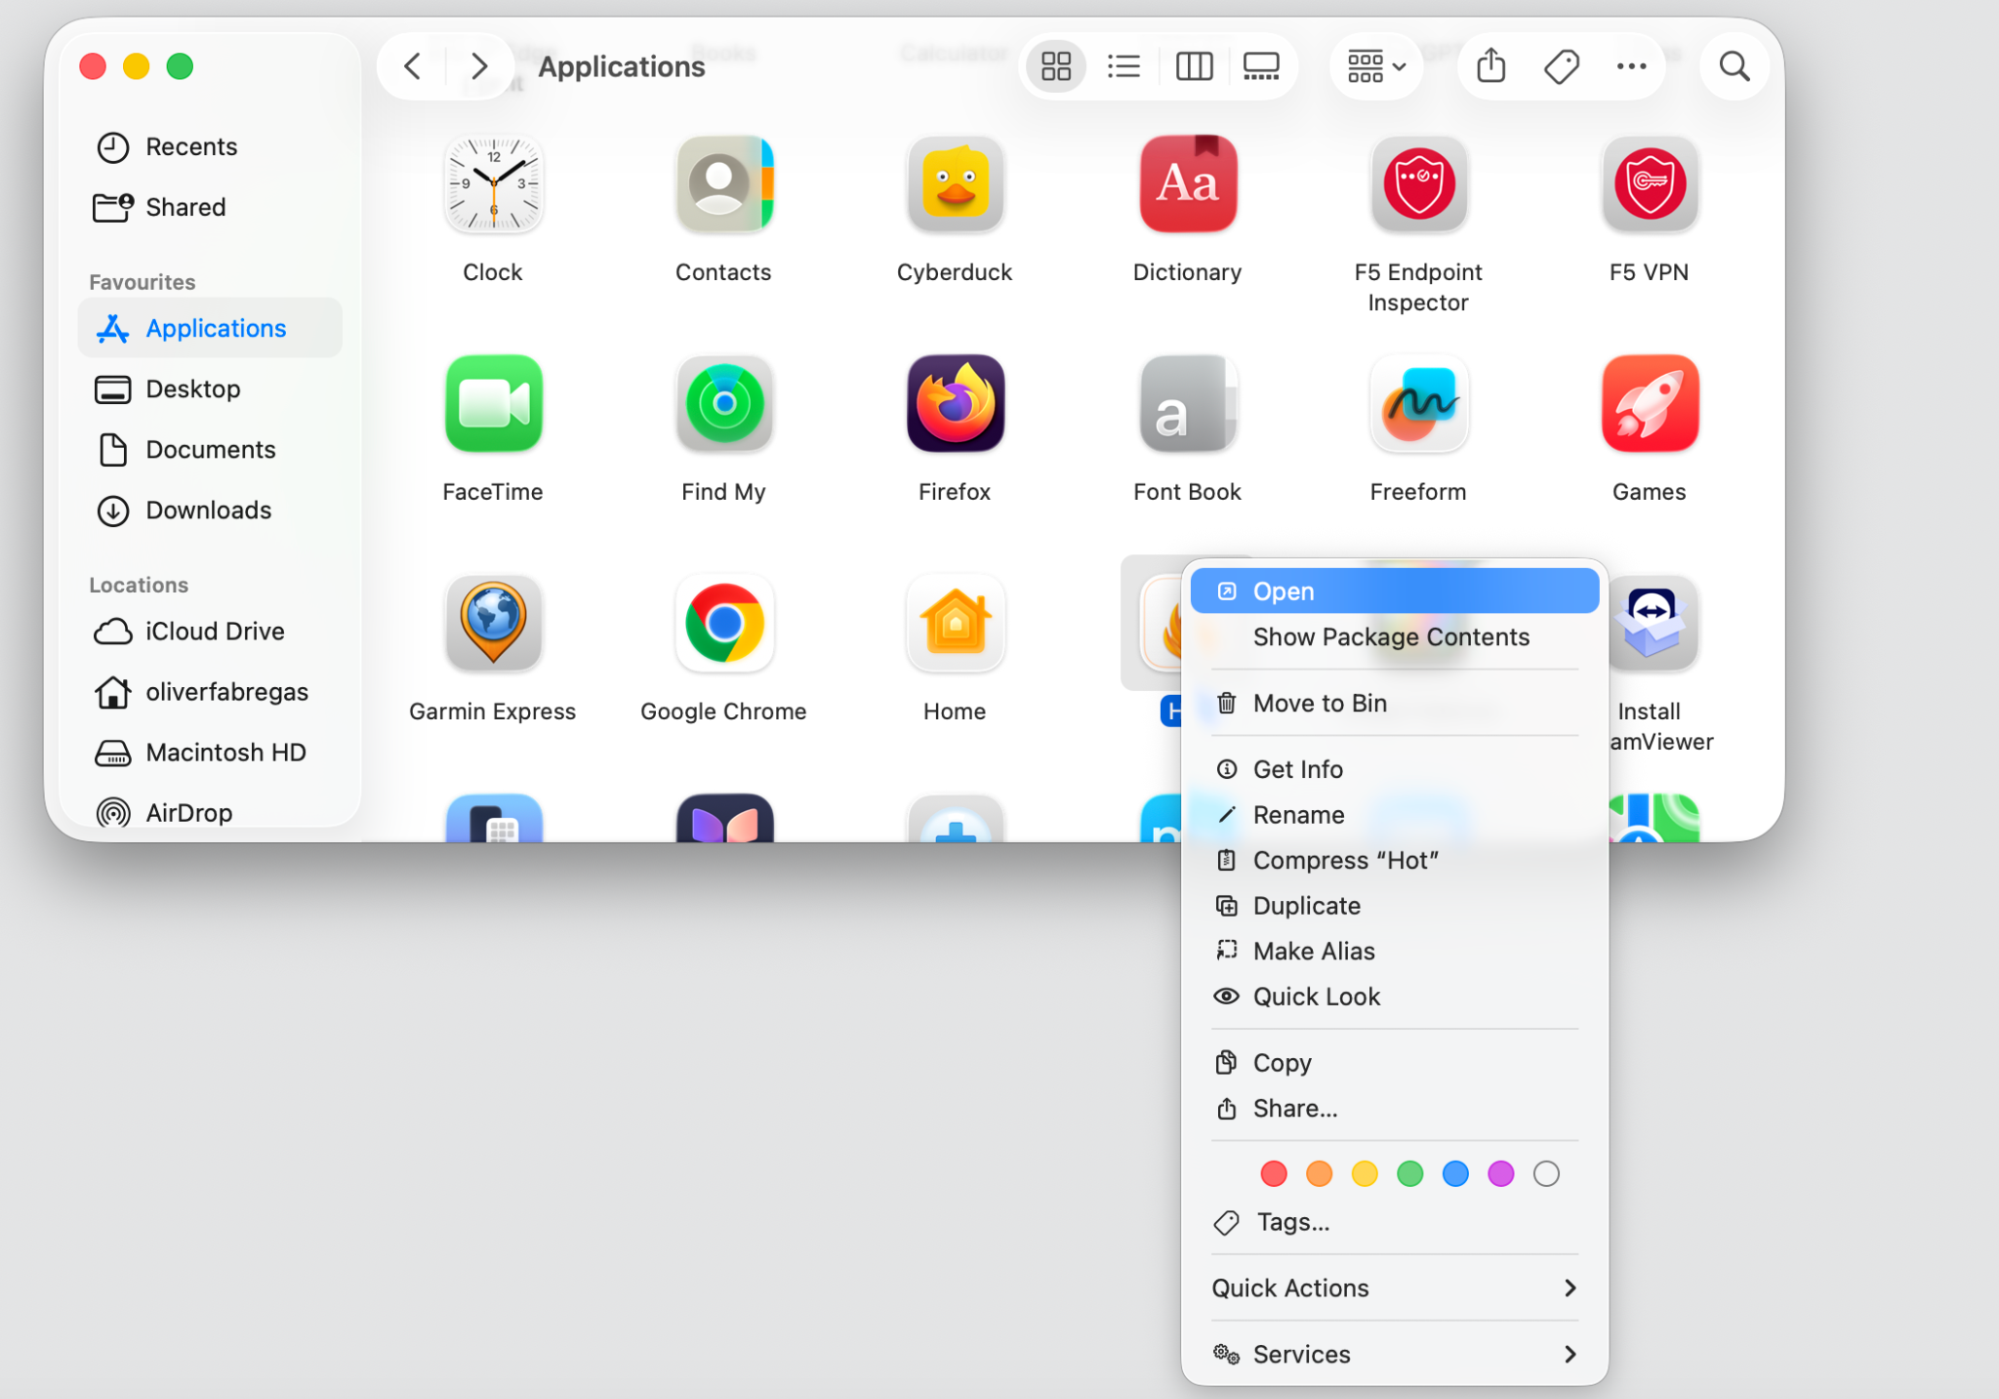The height and width of the screenshot is (1399, 1999).
Task: Choose Copy from context menu
Action: (x=1394, y=1063)
